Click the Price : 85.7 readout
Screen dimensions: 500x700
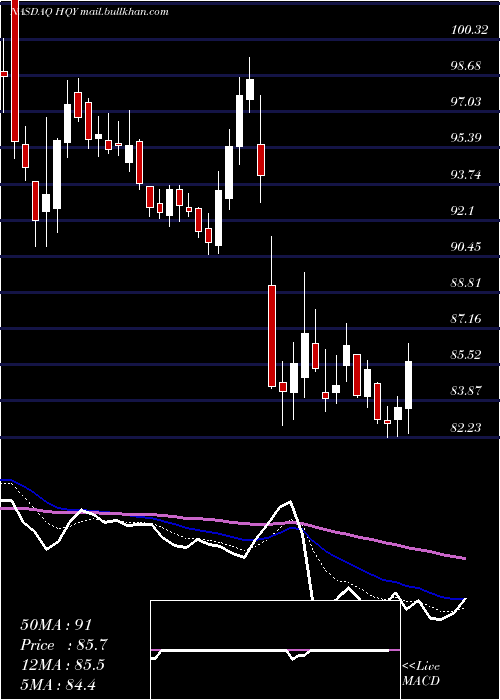pyautogui.click(x=64, y=645)
